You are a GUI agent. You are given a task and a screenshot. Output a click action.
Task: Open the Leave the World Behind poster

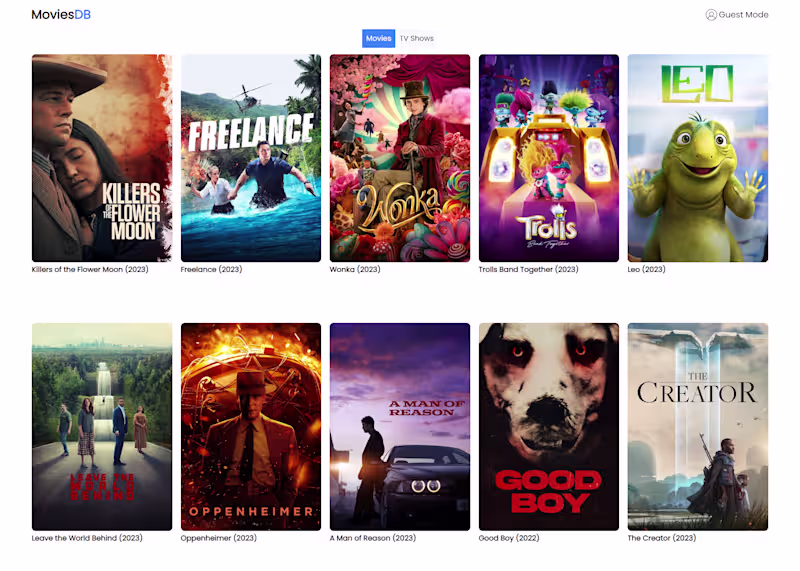click(x=102, y=427)
